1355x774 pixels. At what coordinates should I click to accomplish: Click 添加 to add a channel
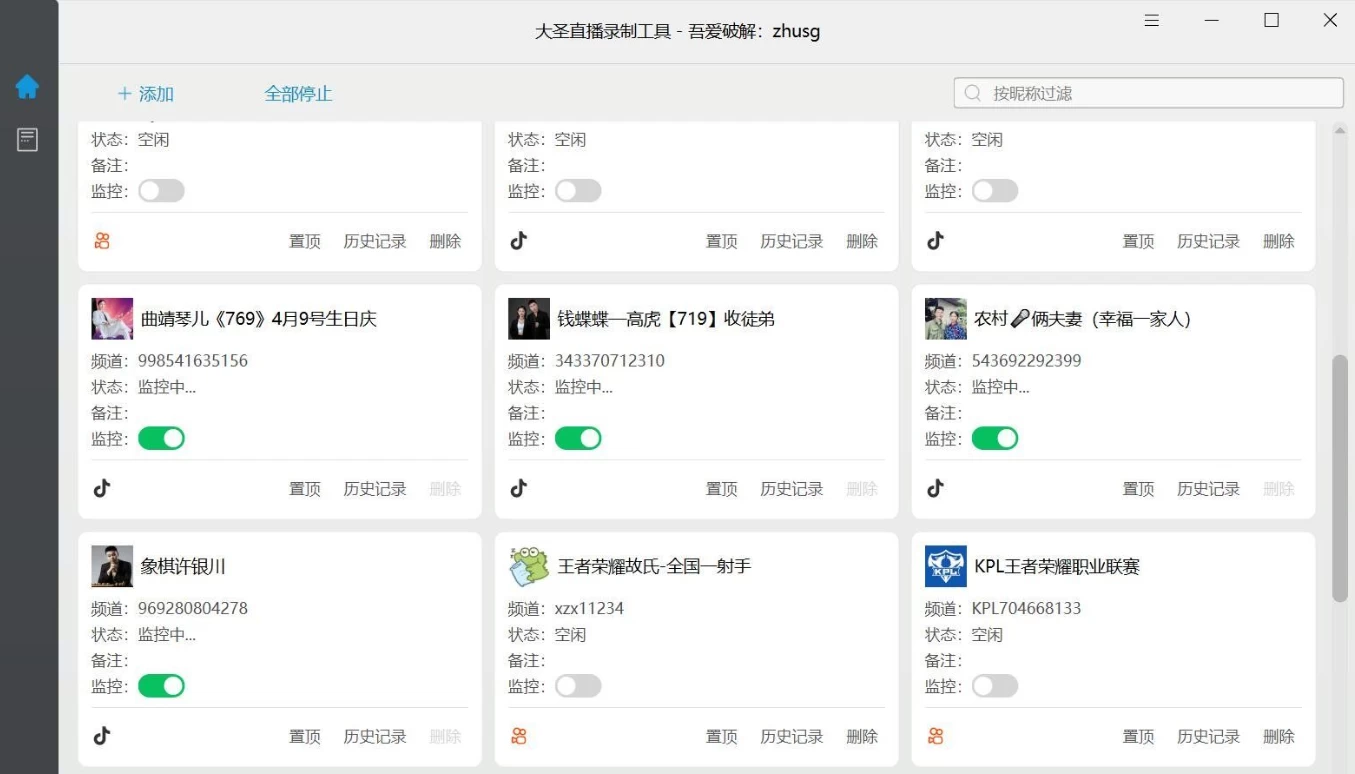pyautogui.click(x=146, y=94)
